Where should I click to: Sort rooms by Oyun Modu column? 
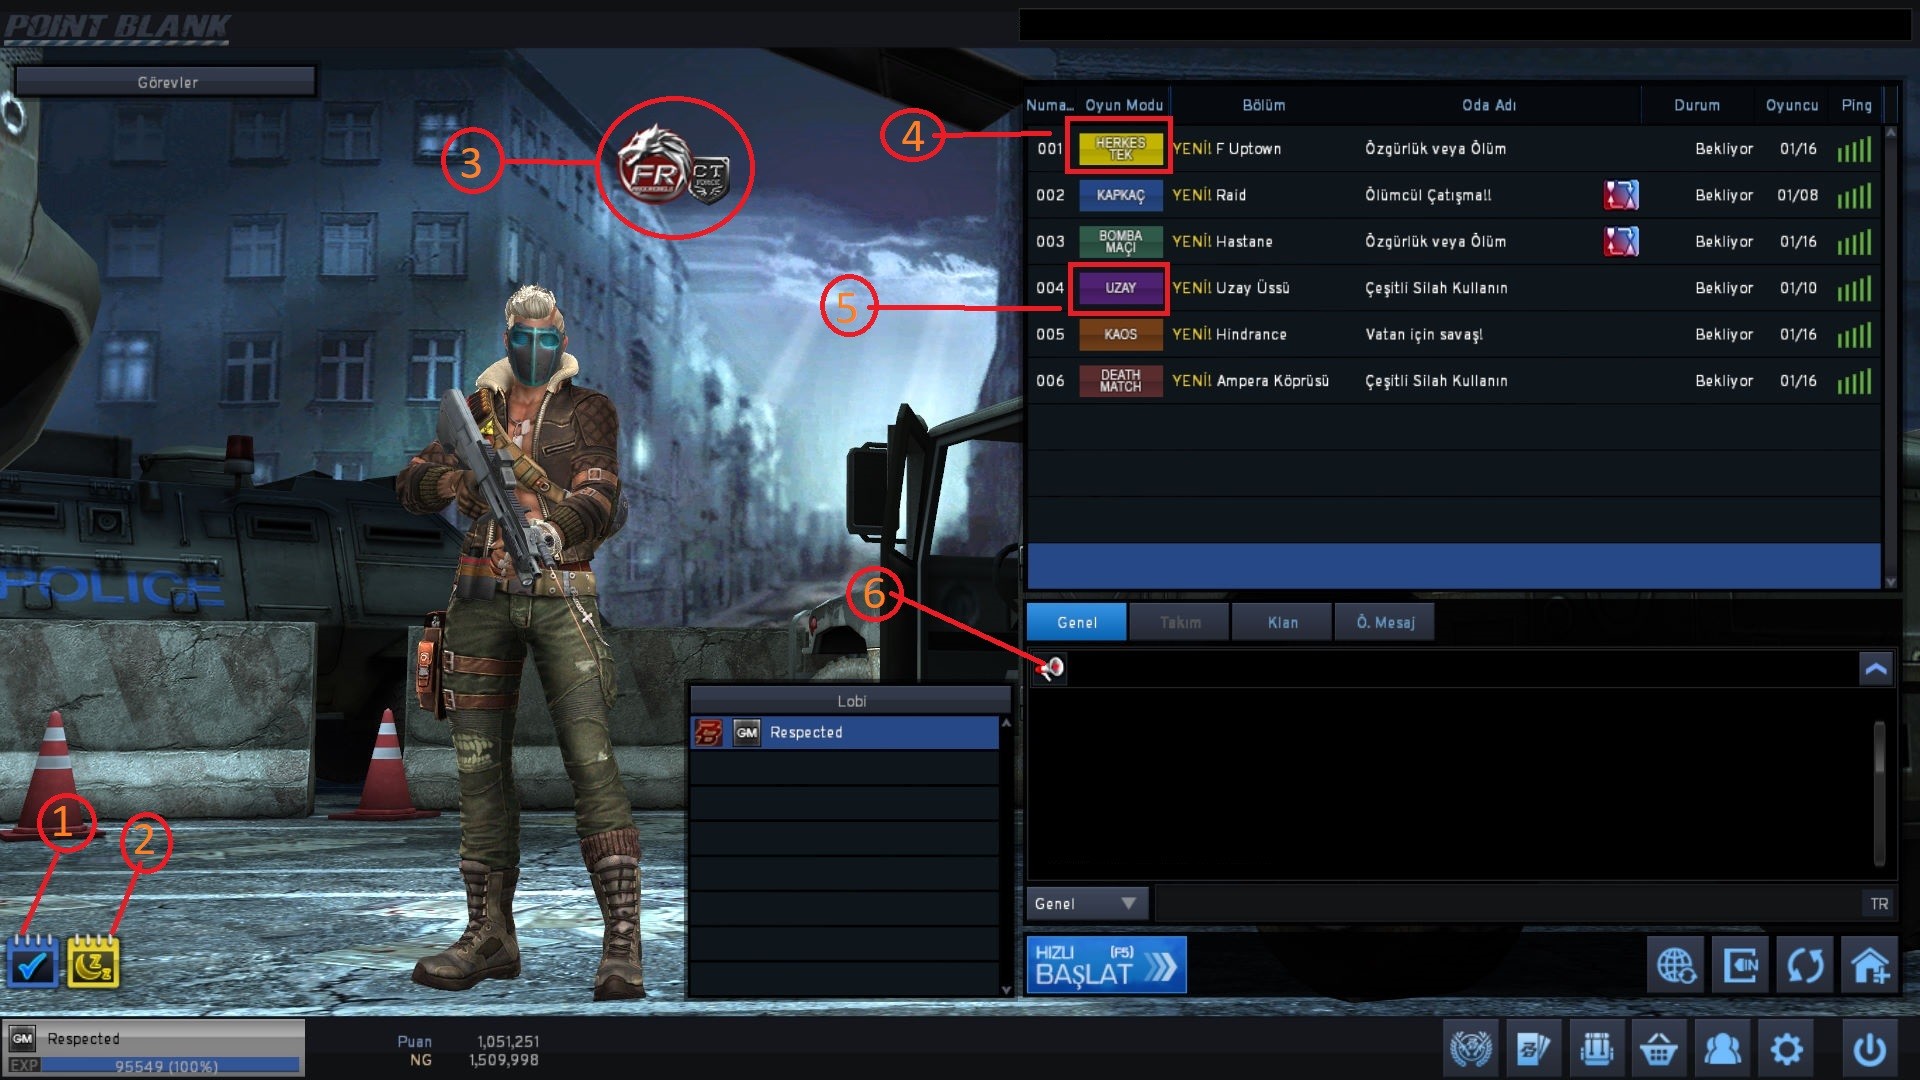(1124, 105)
